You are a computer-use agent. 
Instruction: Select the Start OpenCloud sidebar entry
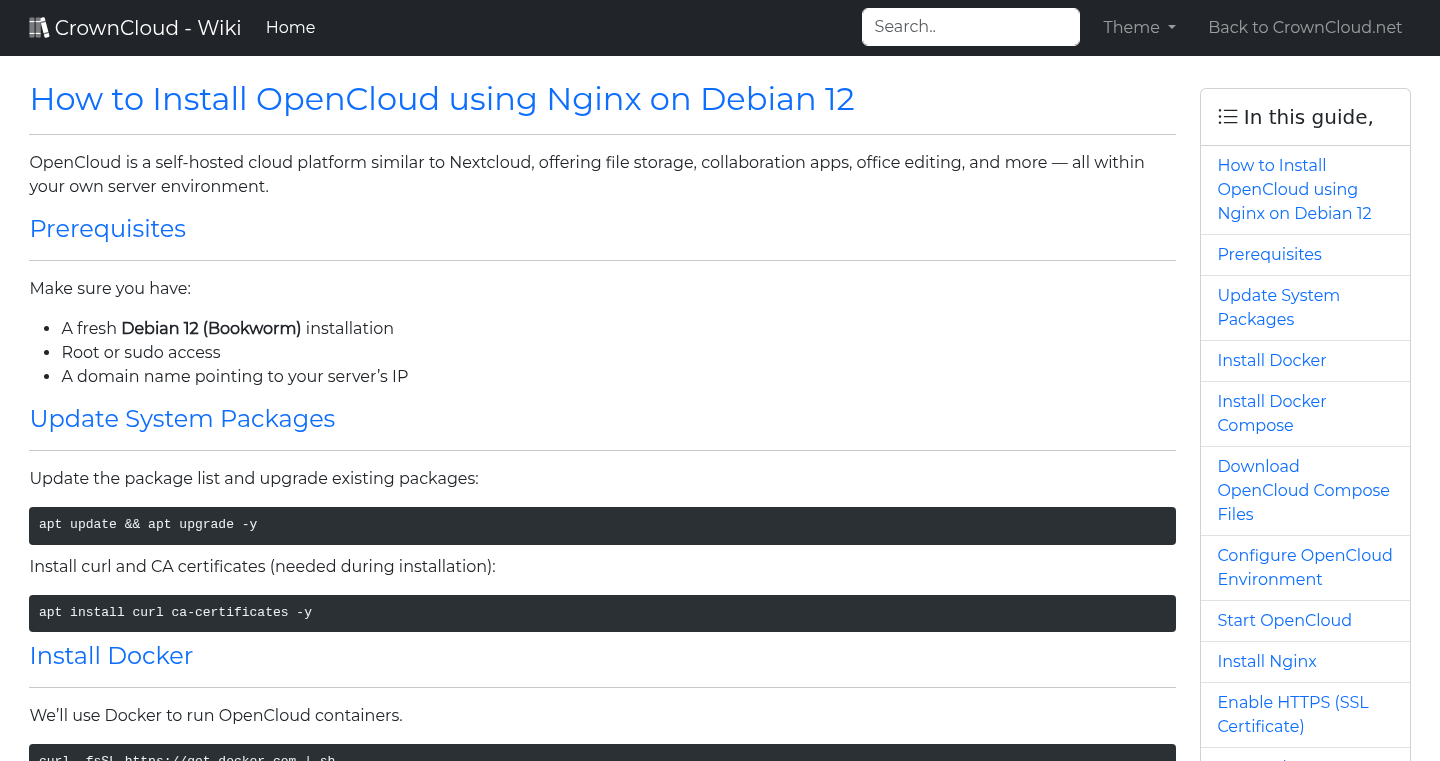pos(1284,620)
